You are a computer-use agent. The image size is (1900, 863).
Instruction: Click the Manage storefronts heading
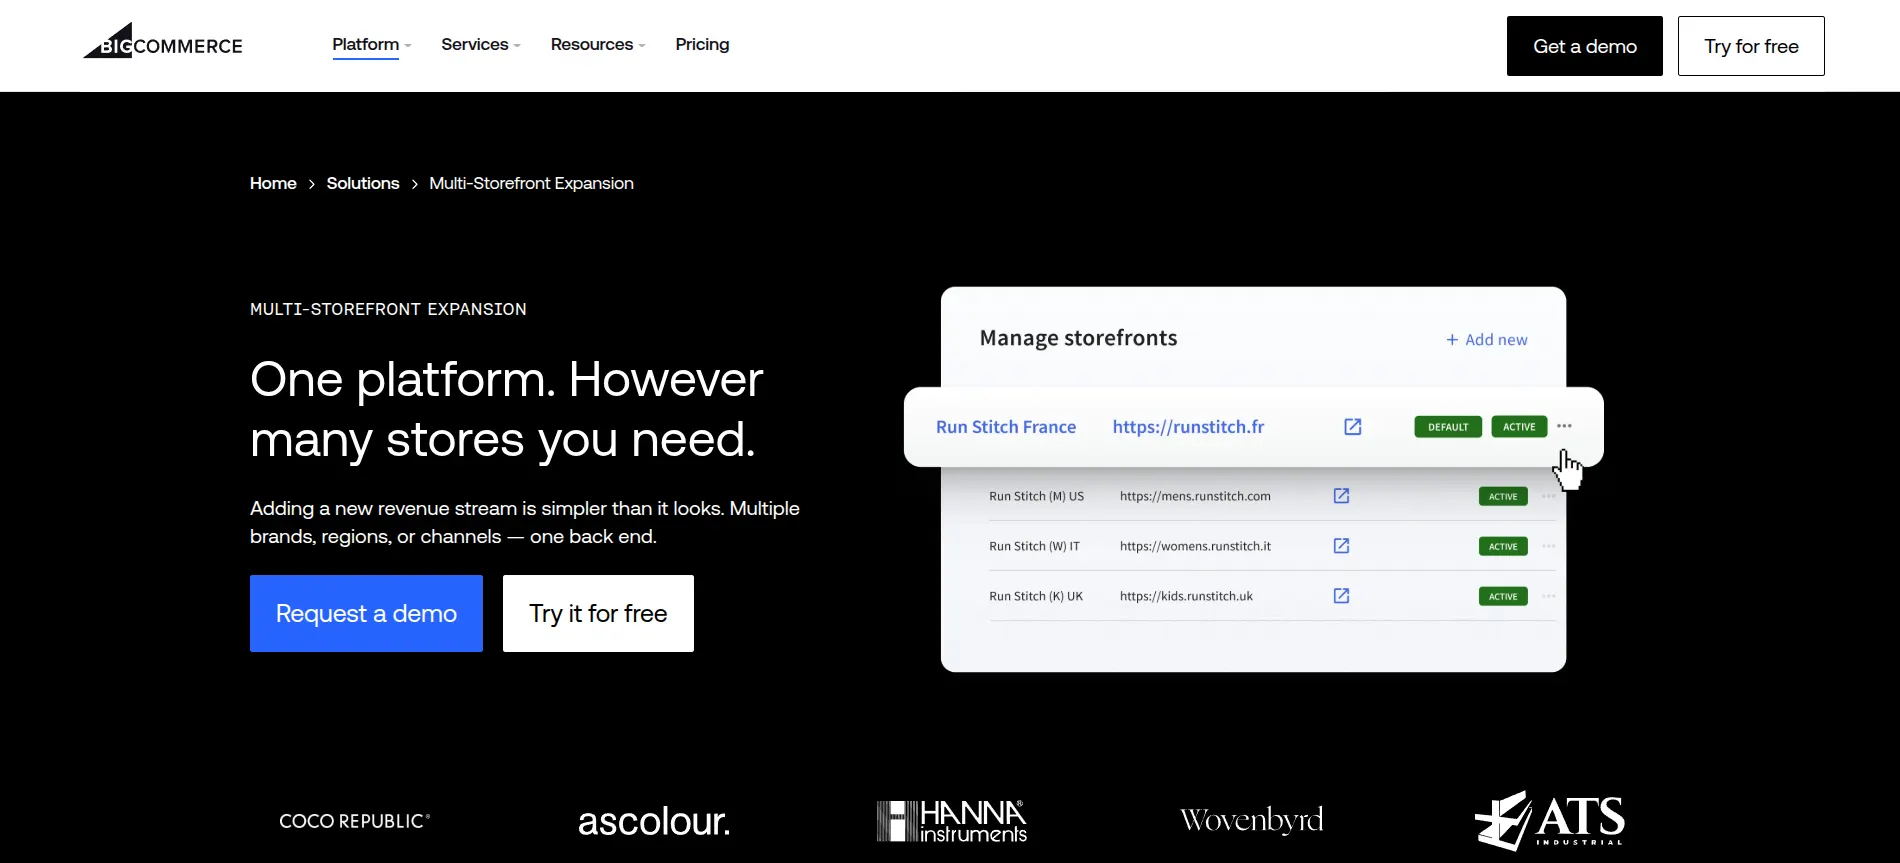pos(1078,338)
